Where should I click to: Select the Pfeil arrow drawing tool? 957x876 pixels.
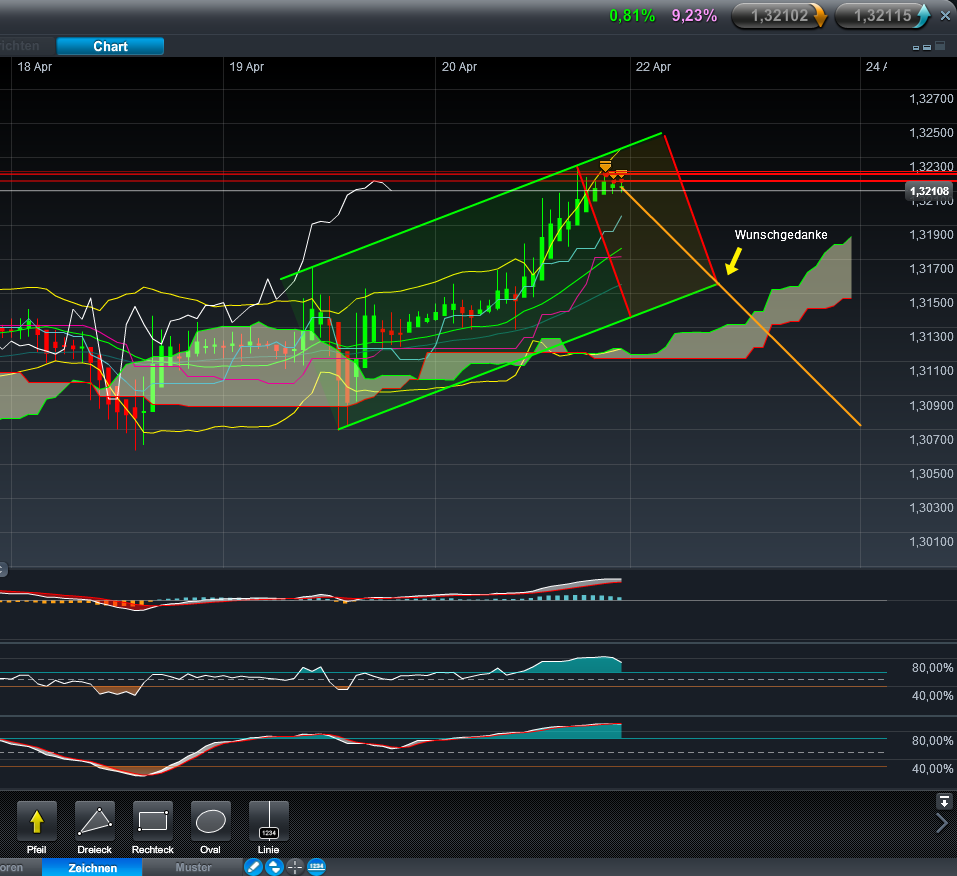(x=37, y=821)
